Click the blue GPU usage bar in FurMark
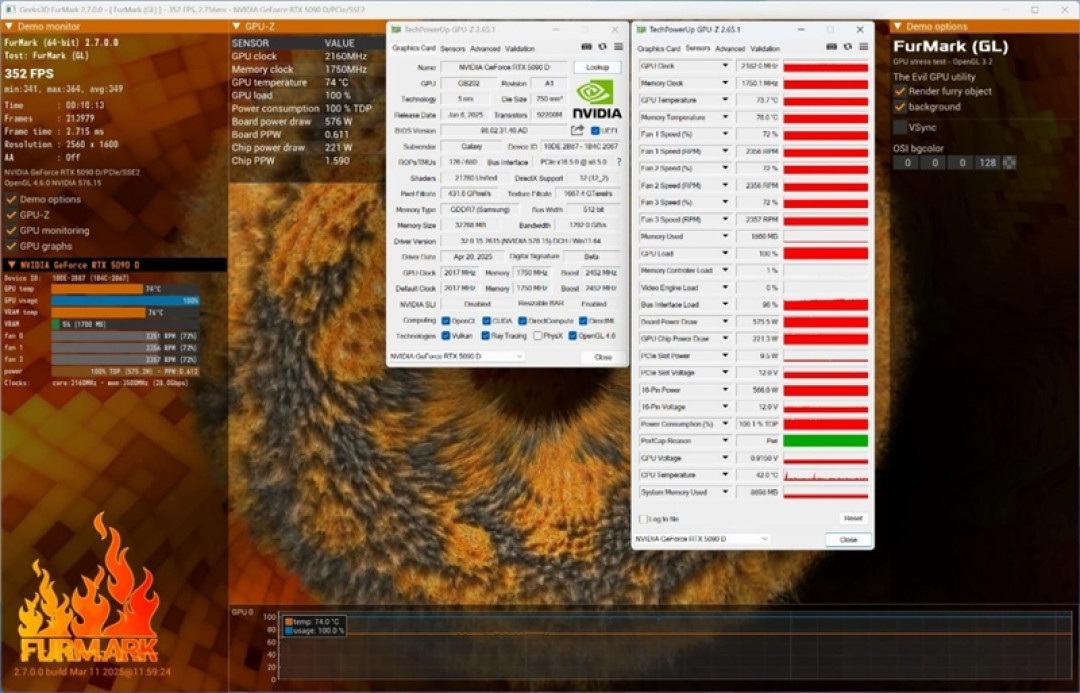This screenshot has height=693, width=1080. point(125,300)
